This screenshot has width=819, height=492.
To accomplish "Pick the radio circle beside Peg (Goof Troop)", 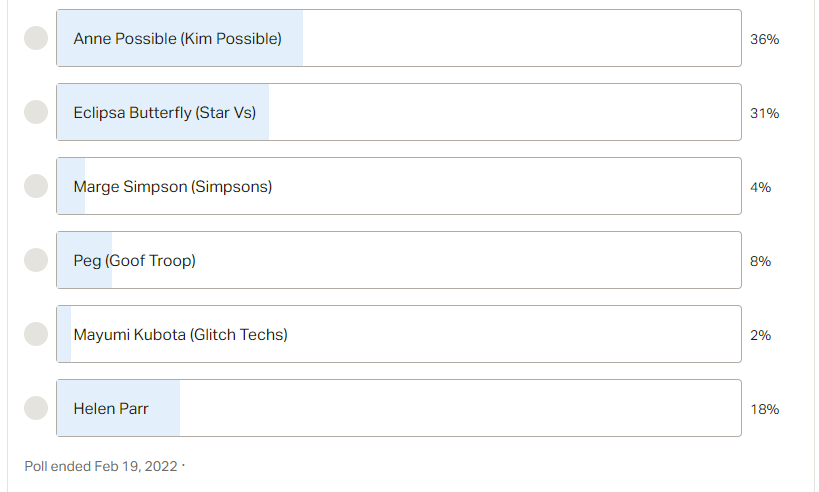I will pos(36,260).
